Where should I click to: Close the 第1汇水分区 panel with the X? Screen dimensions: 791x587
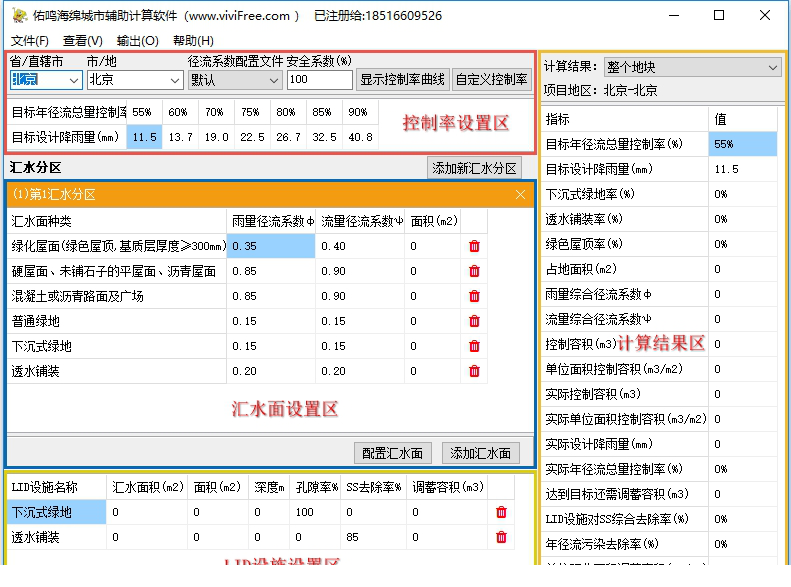[521, 195]
